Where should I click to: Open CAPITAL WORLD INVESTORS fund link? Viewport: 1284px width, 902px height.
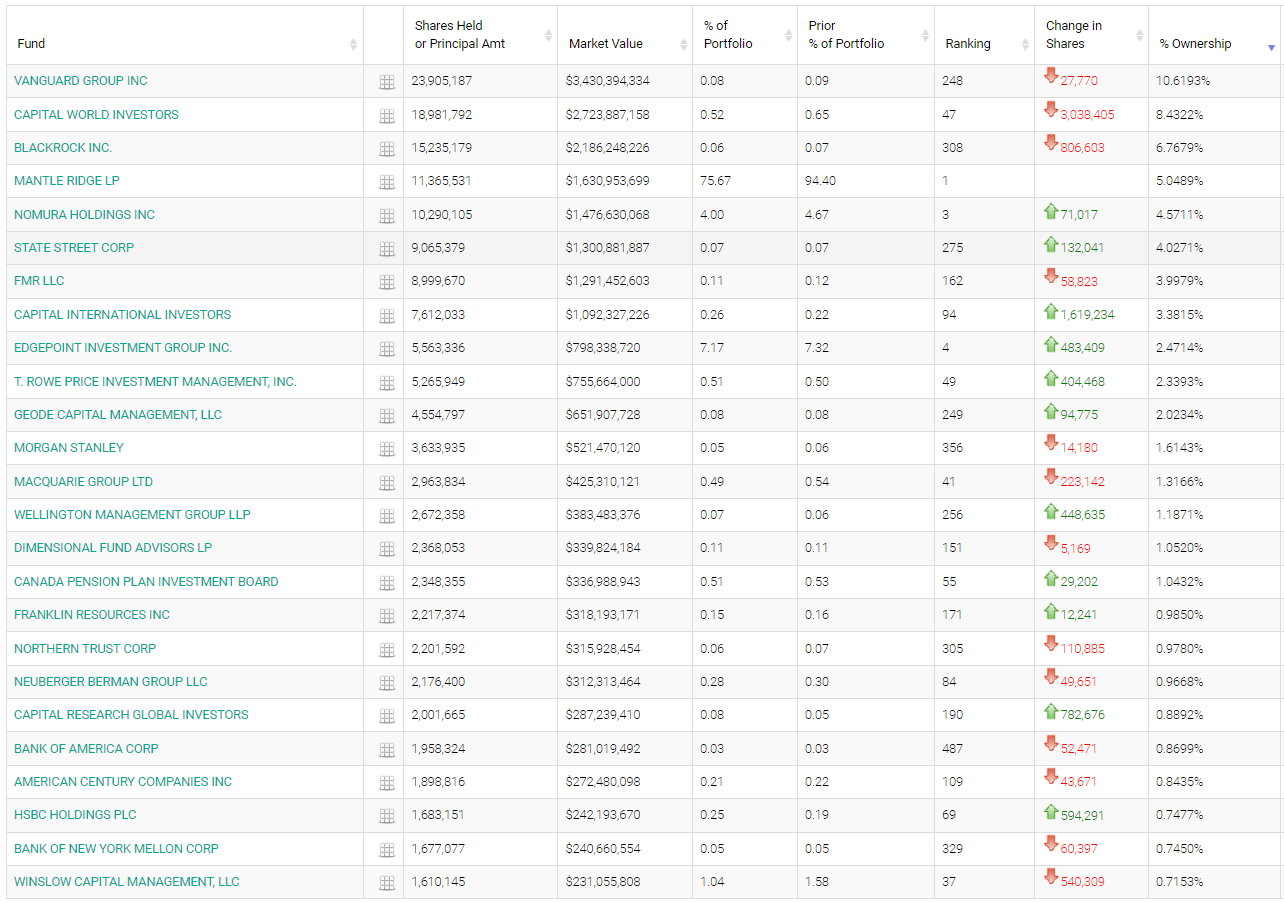96,115
